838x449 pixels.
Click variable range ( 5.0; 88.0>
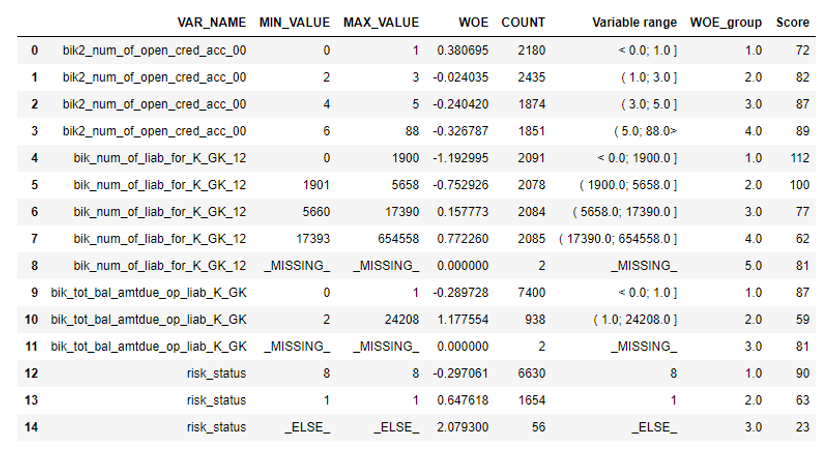[646, 131]
